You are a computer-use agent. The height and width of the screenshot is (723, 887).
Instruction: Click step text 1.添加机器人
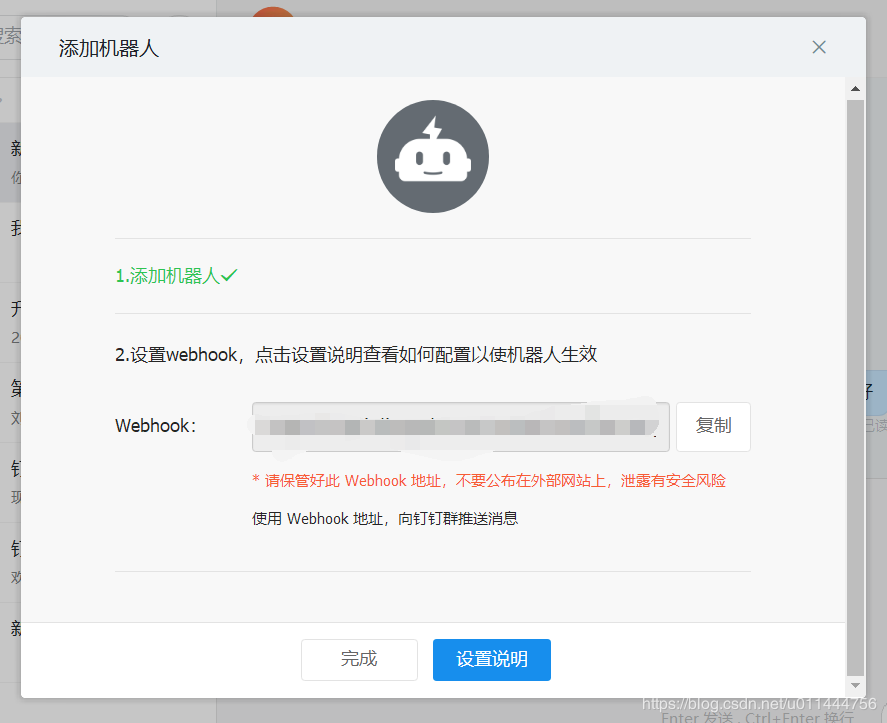pyautogui.click(x=170, y=275)
